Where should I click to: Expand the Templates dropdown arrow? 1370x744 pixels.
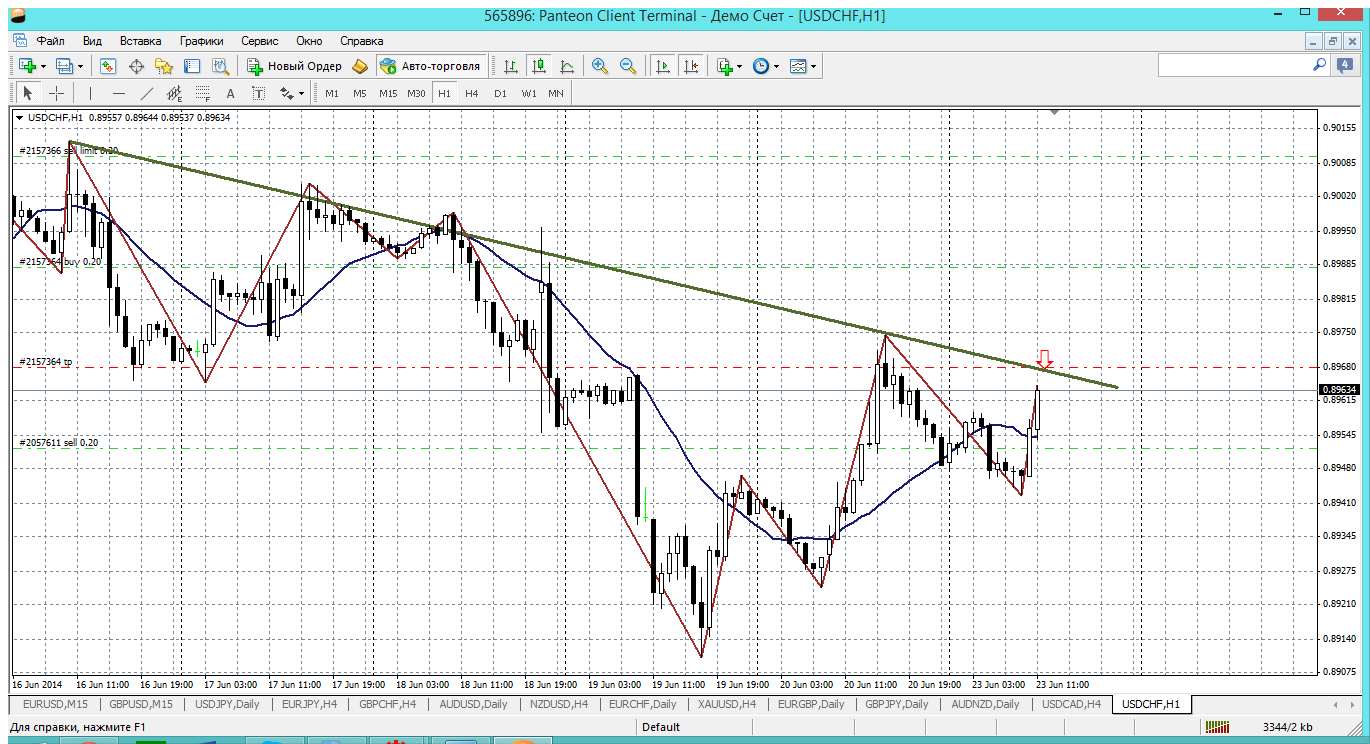tap(814, 66)
